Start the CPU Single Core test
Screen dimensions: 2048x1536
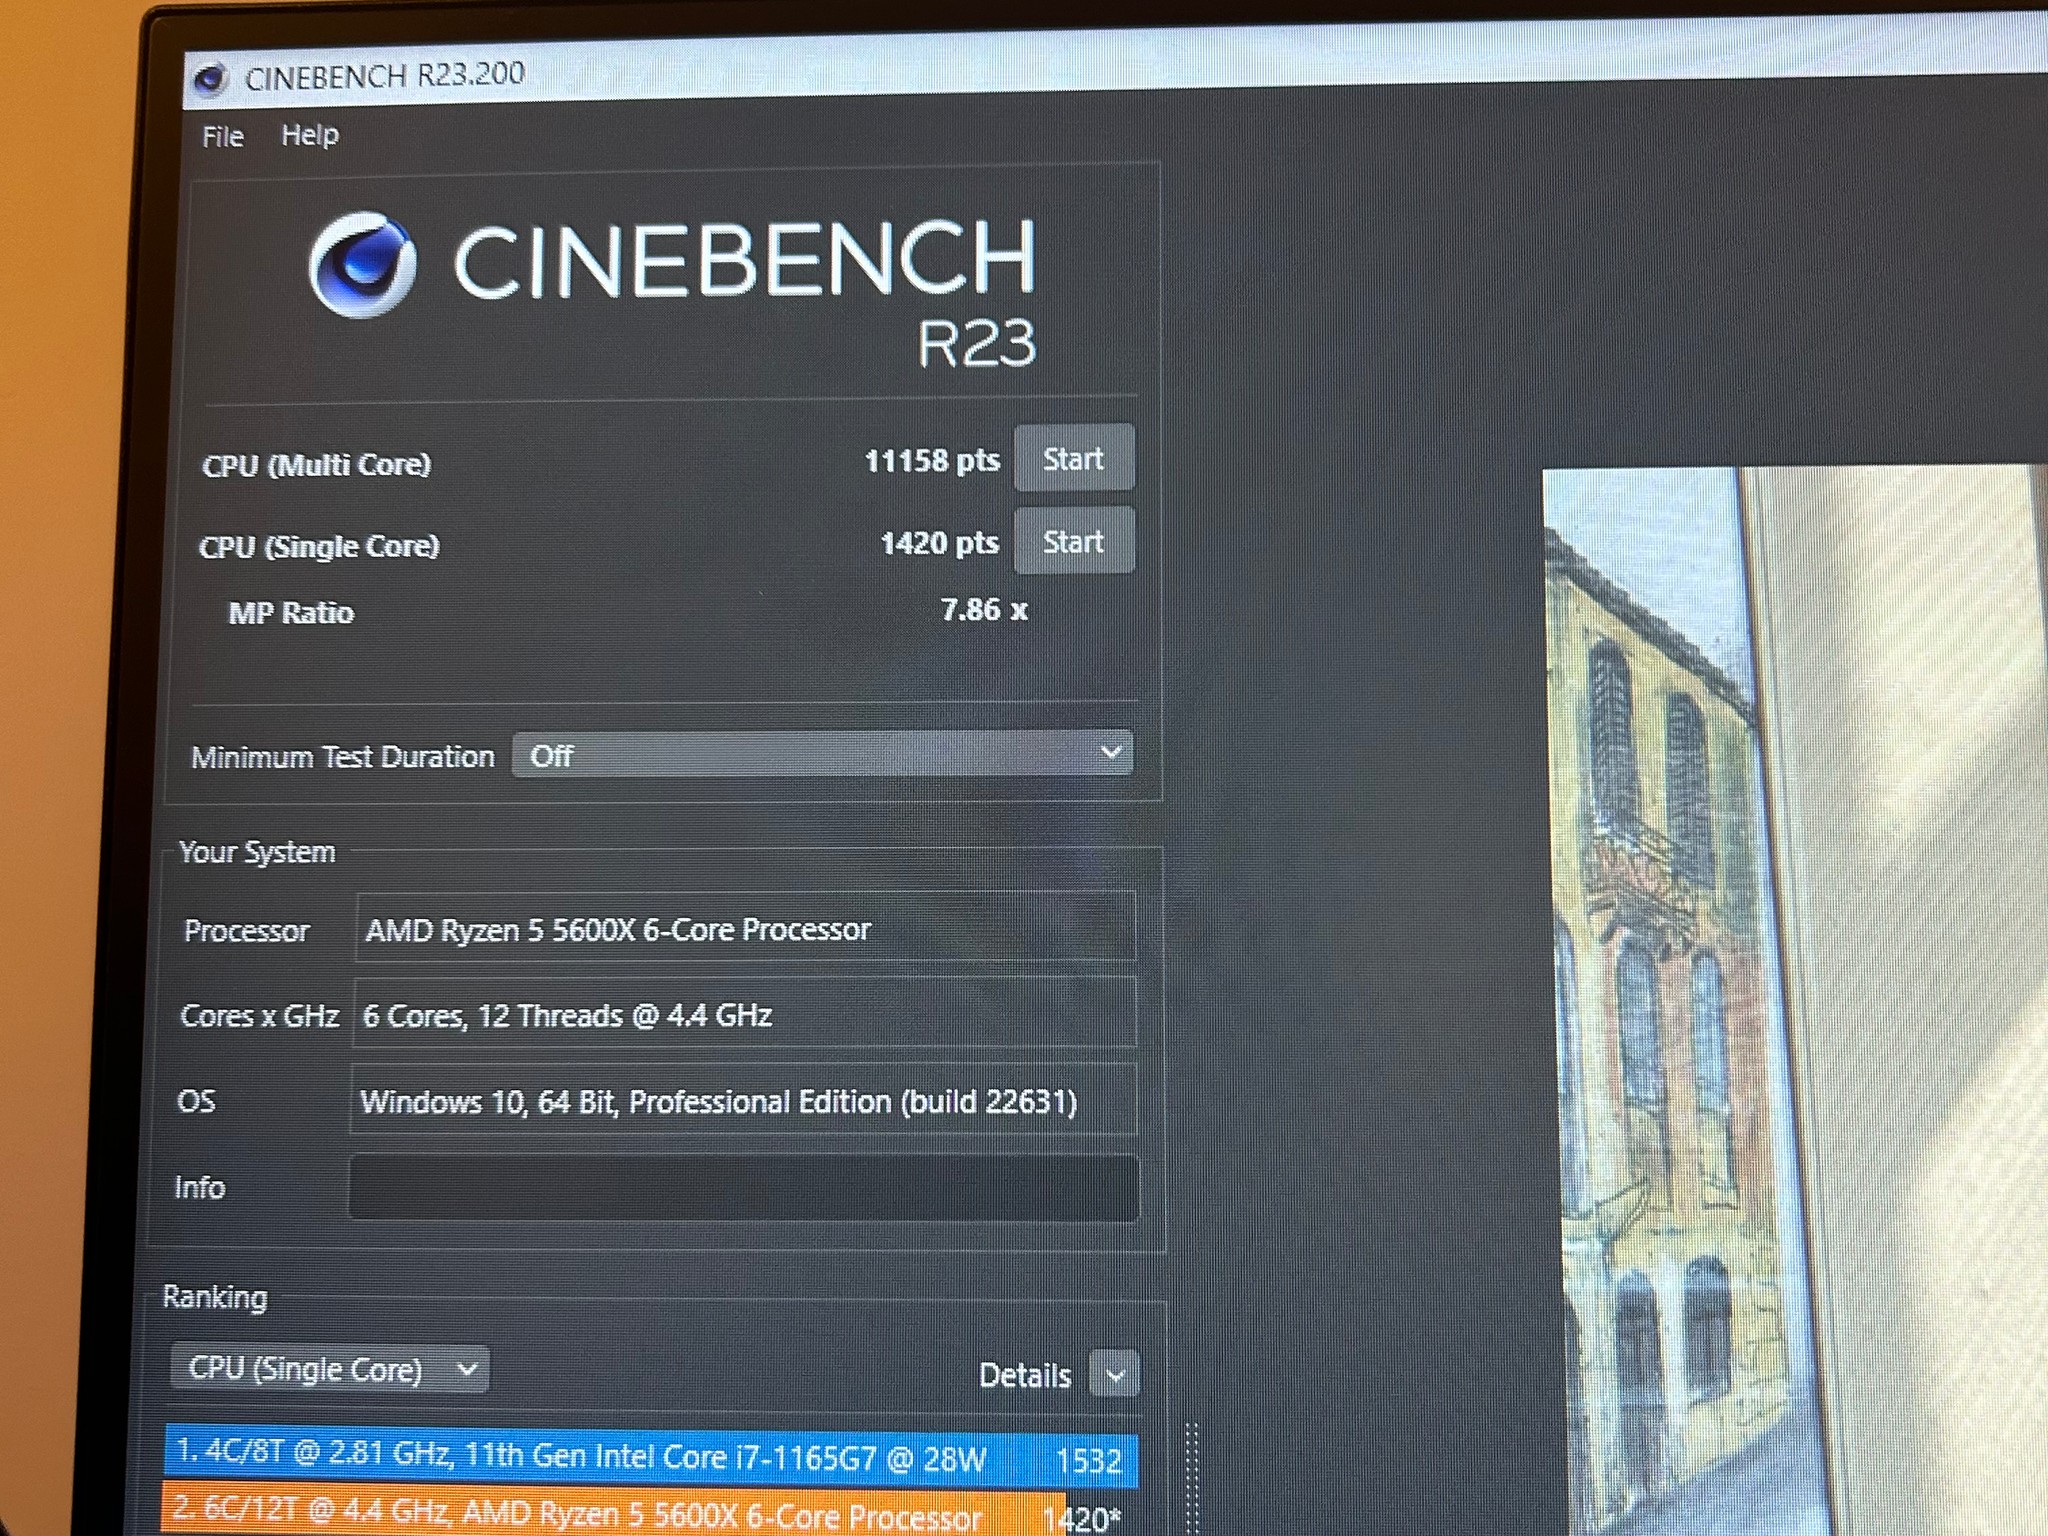tap(1074, 541)
